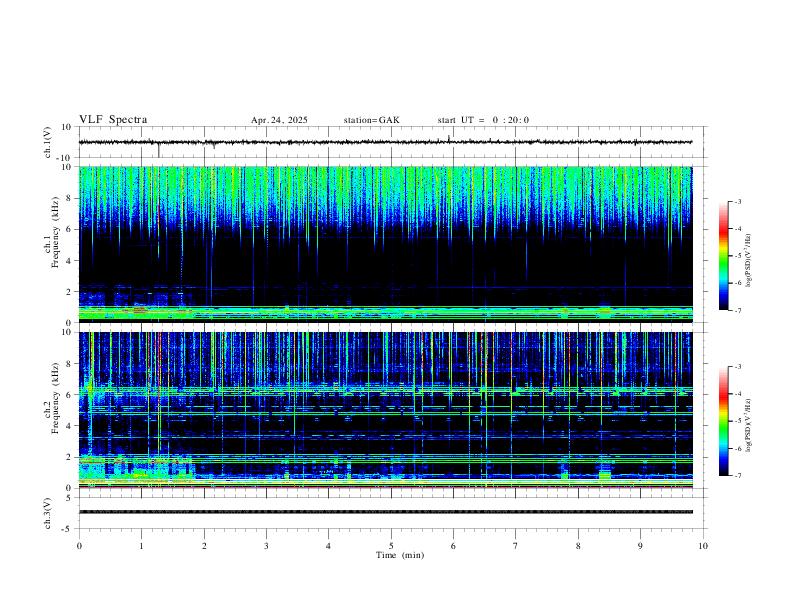Click time axis tick label "1"
The image size is (792, 612).
tap(141, 546)
